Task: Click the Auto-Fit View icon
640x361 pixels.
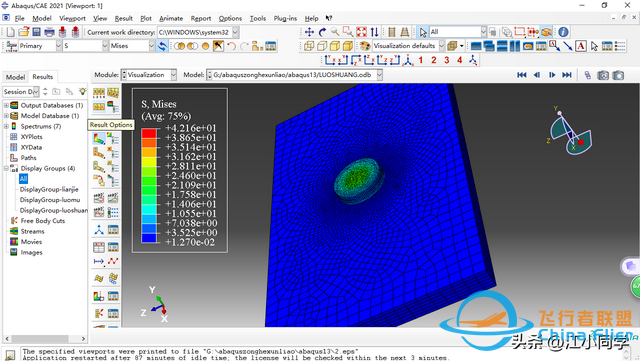Action: (362, 32)
